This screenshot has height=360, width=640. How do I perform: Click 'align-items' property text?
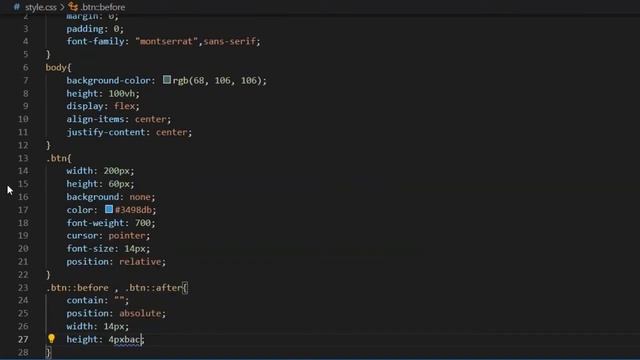[96, 119]
